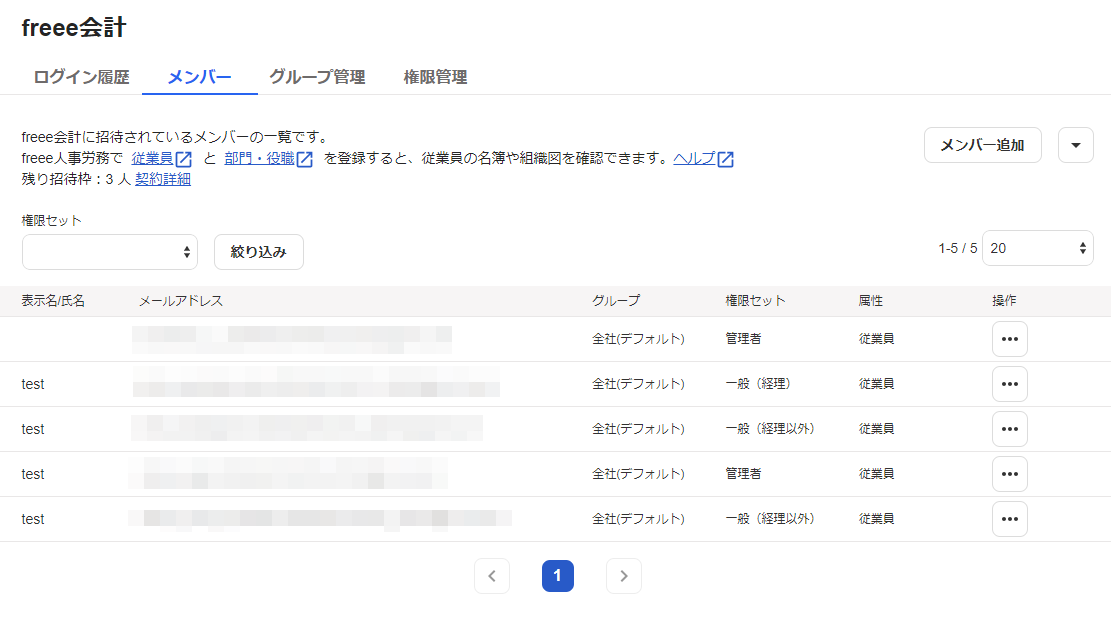Open the 従業員 link
Image resolution: width=1111 pixels, height=624 pixels.
point(152,159)
